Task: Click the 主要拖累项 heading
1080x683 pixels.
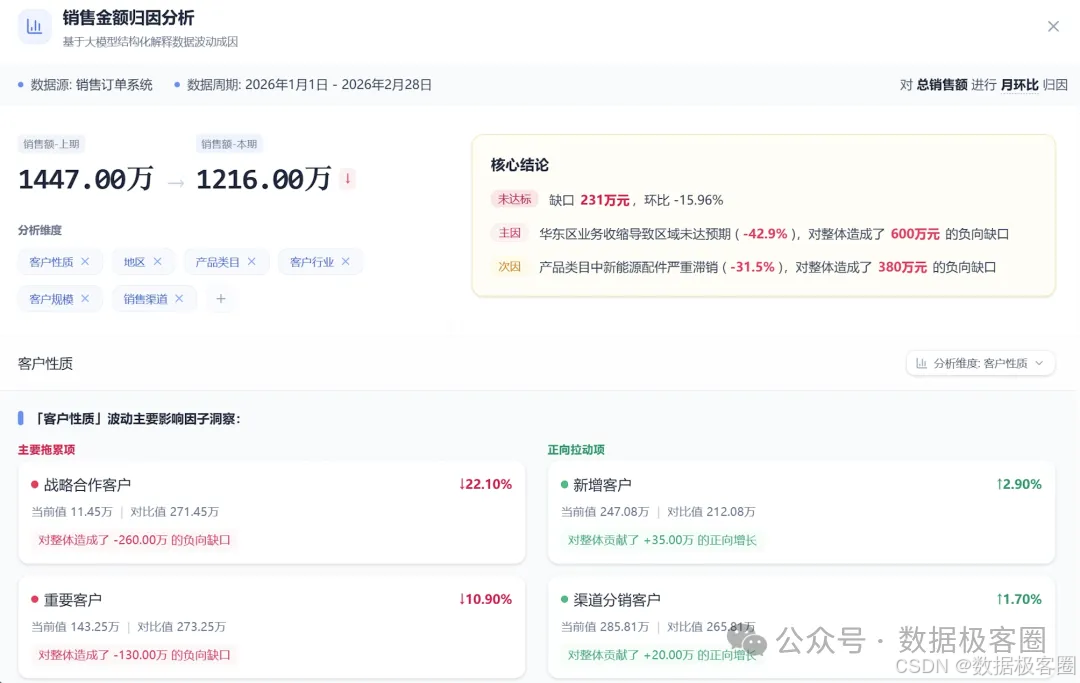Action: pyautogui.click(x=46, y=450)
